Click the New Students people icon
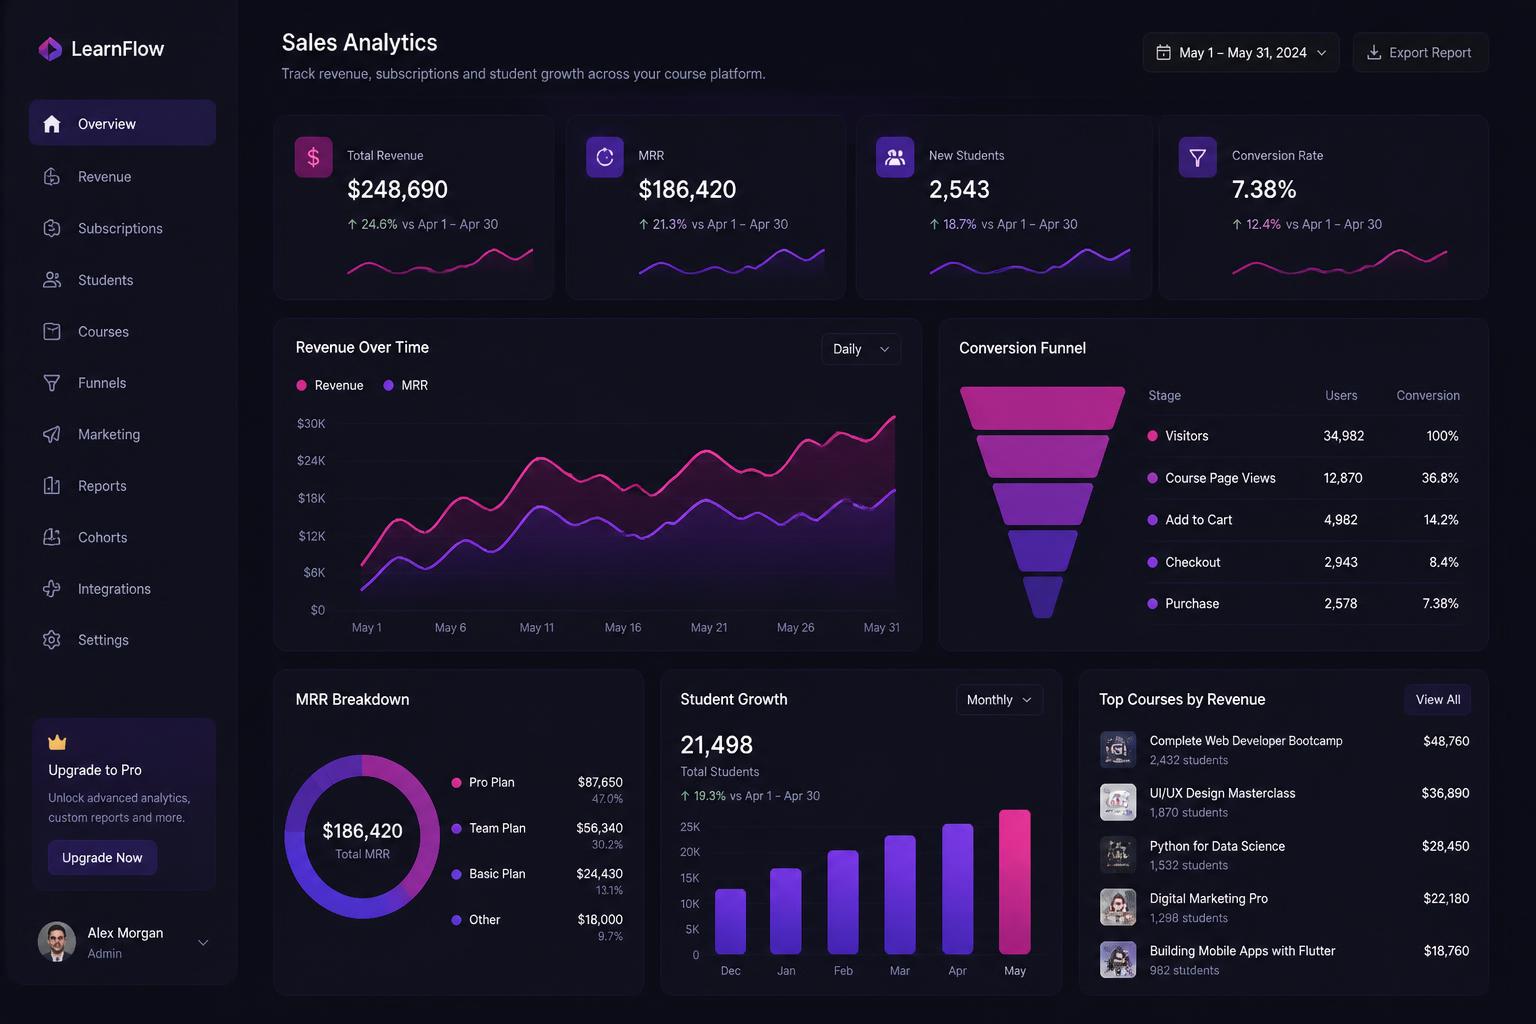This screenshot has width=1536, height=1024. [895, 157]
